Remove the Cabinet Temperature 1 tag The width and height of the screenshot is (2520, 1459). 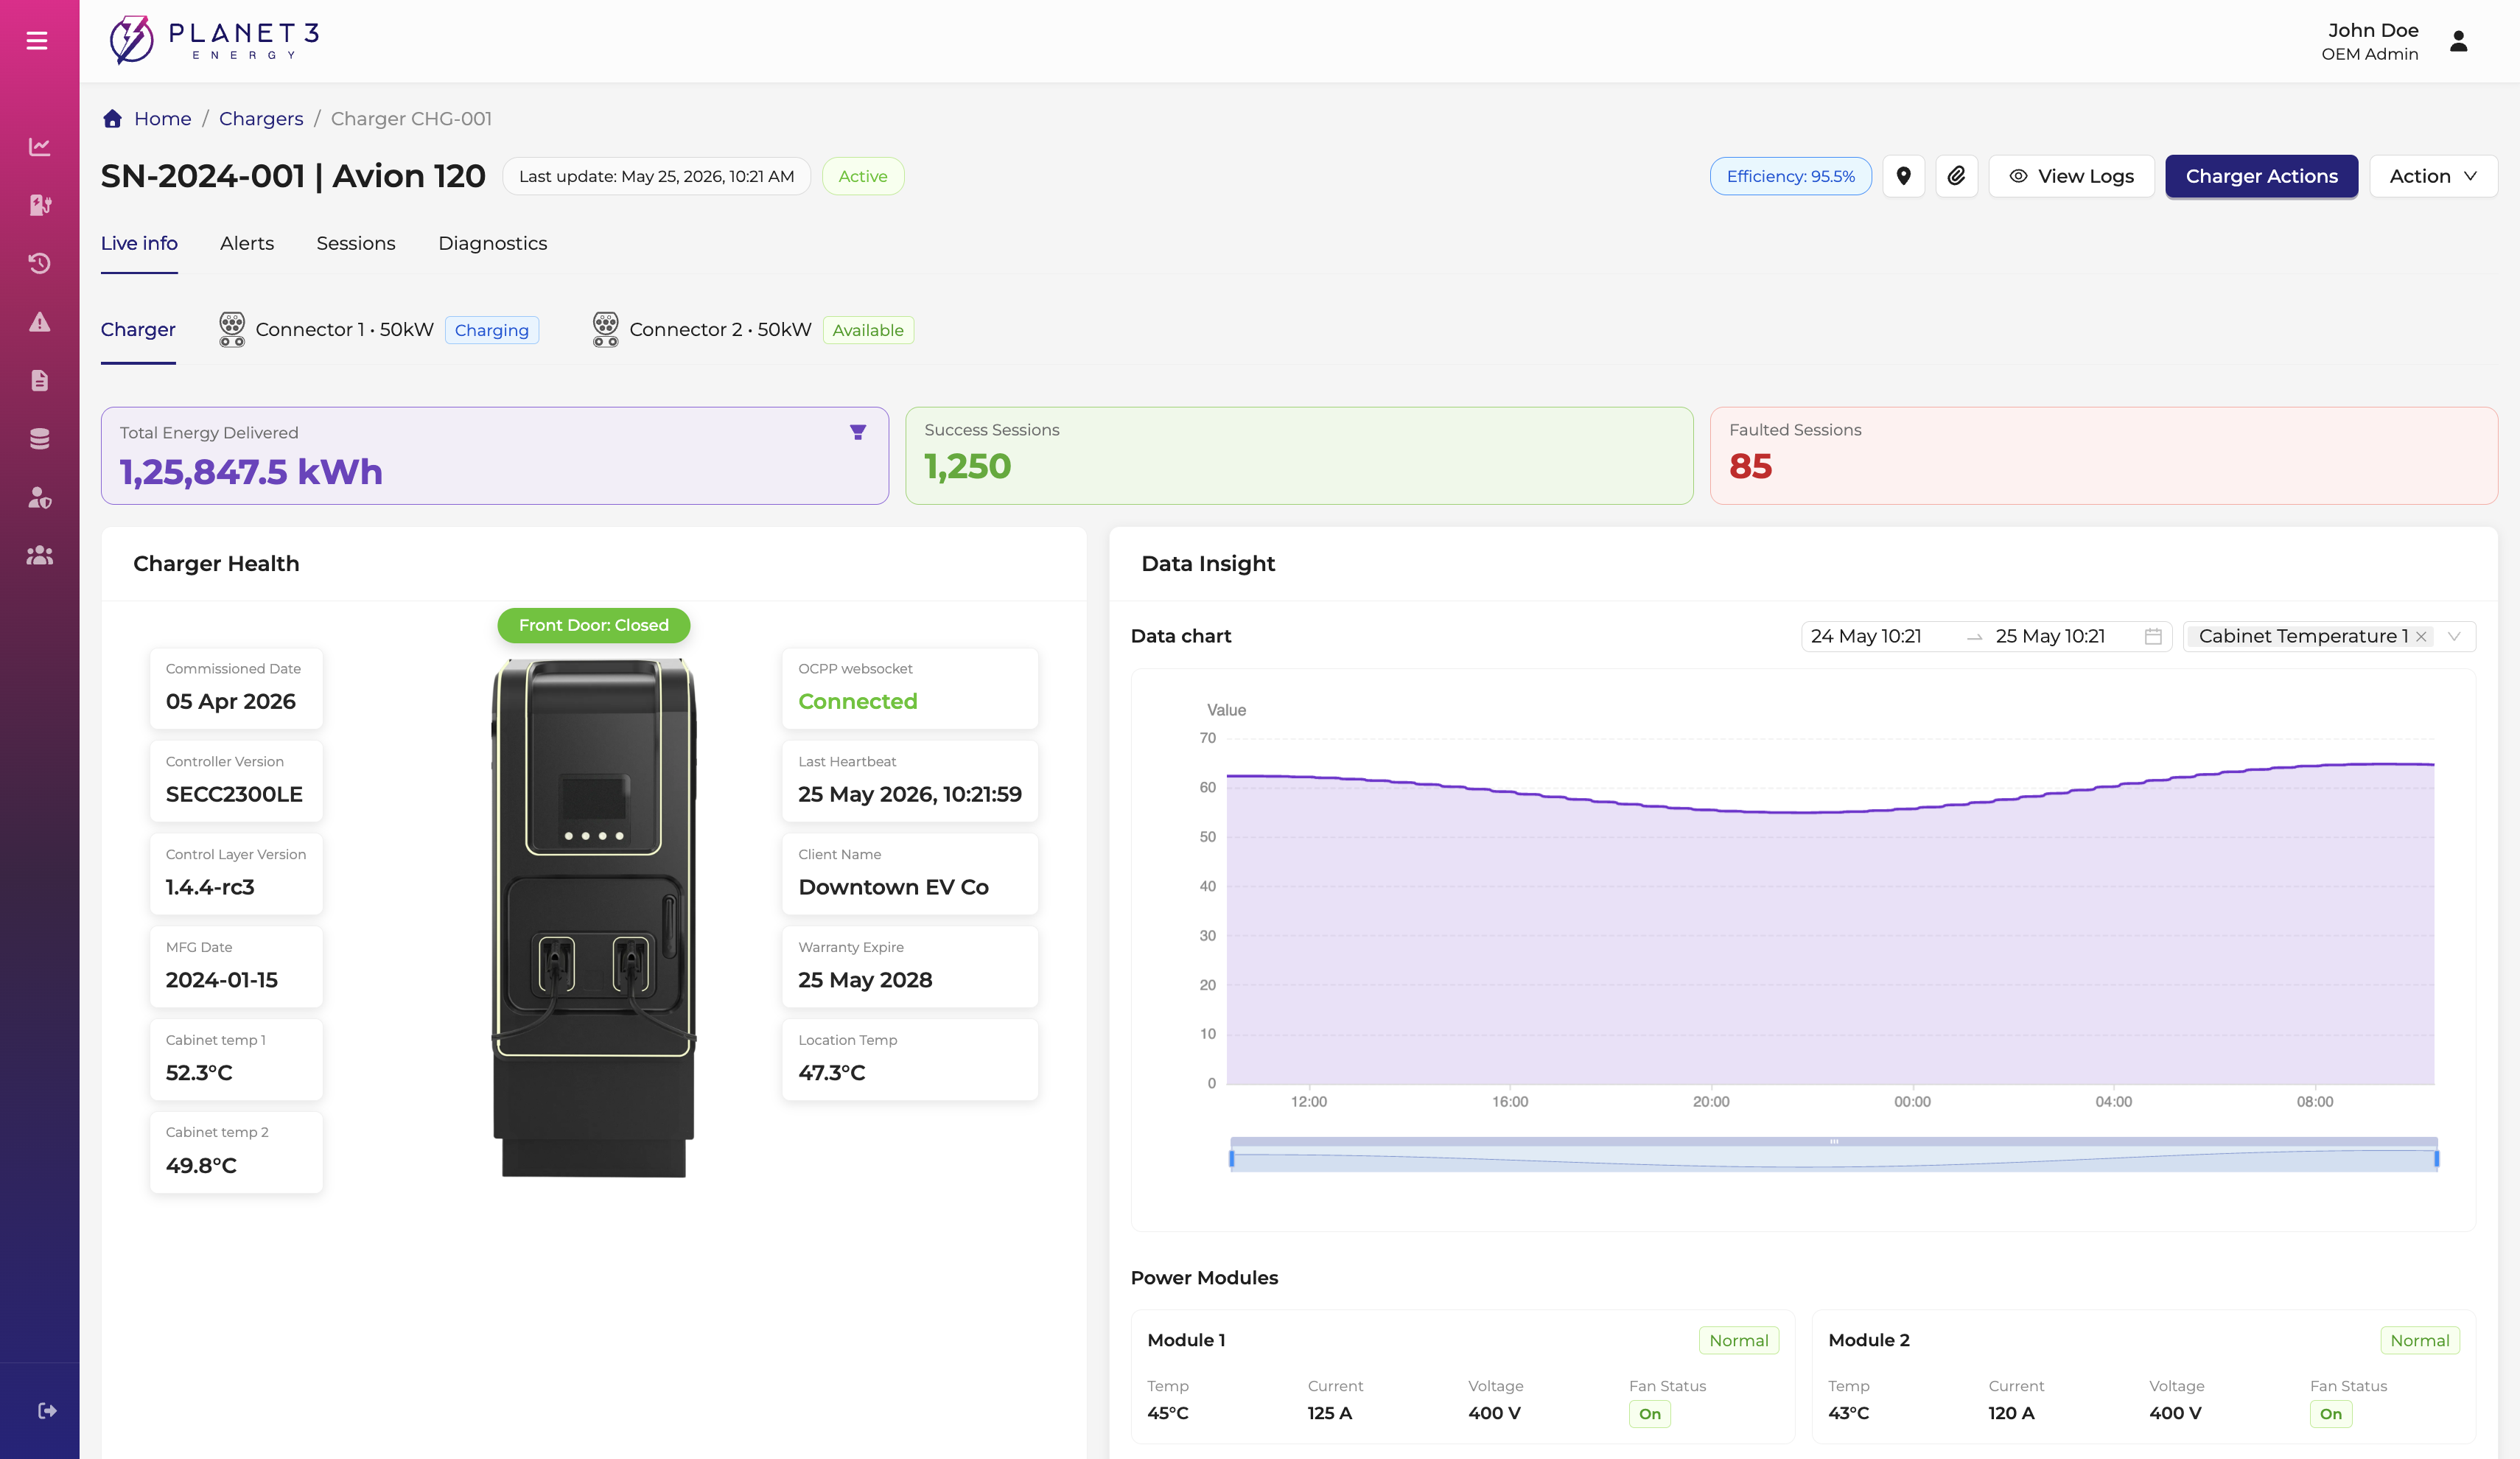(2421, 636)
